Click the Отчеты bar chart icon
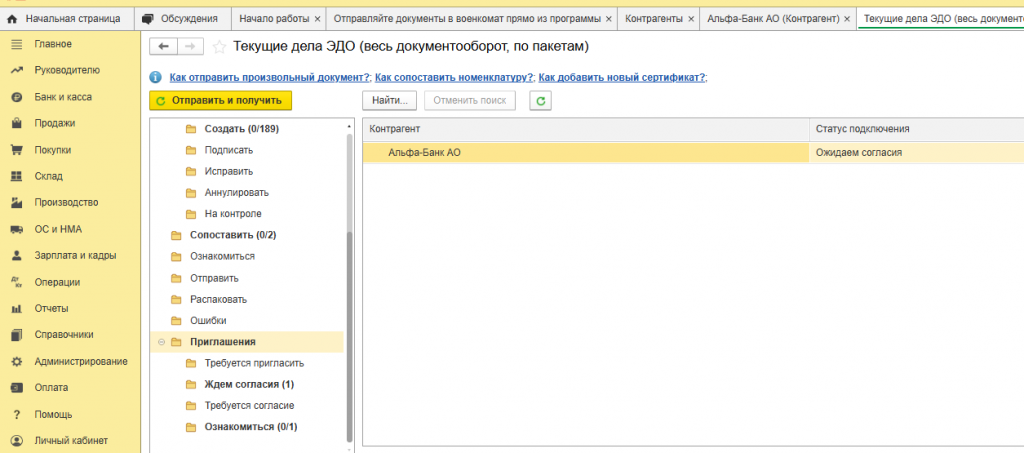 [x=18, y=309]
